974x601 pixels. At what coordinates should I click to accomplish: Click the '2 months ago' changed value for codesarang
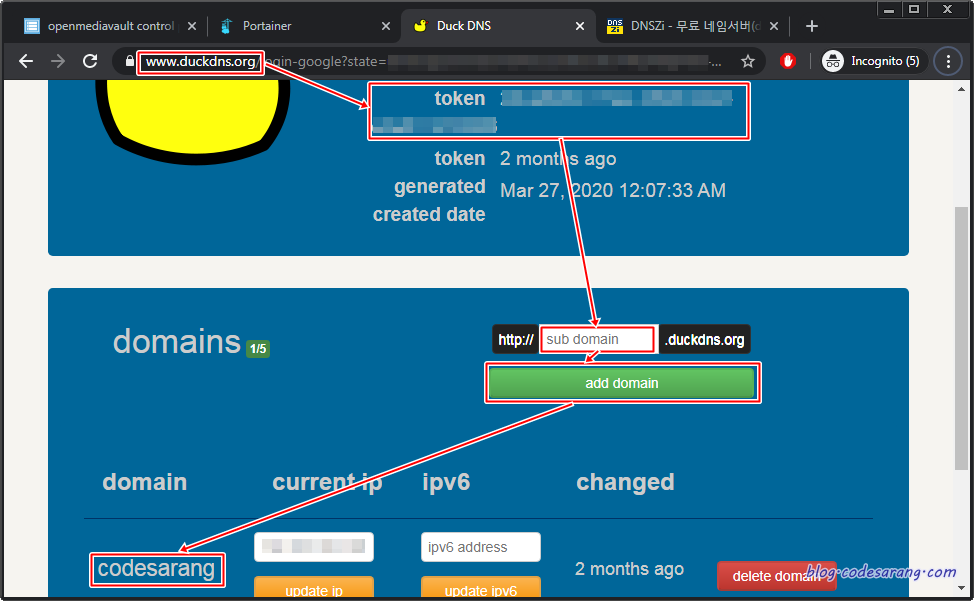629,569
